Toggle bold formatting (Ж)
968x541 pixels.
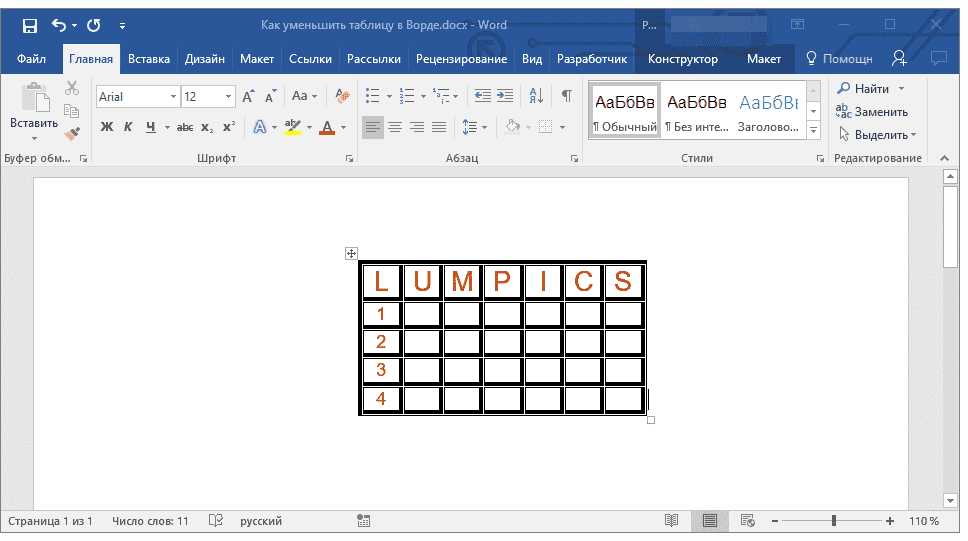pyautogui.click(x=107, y=127)
